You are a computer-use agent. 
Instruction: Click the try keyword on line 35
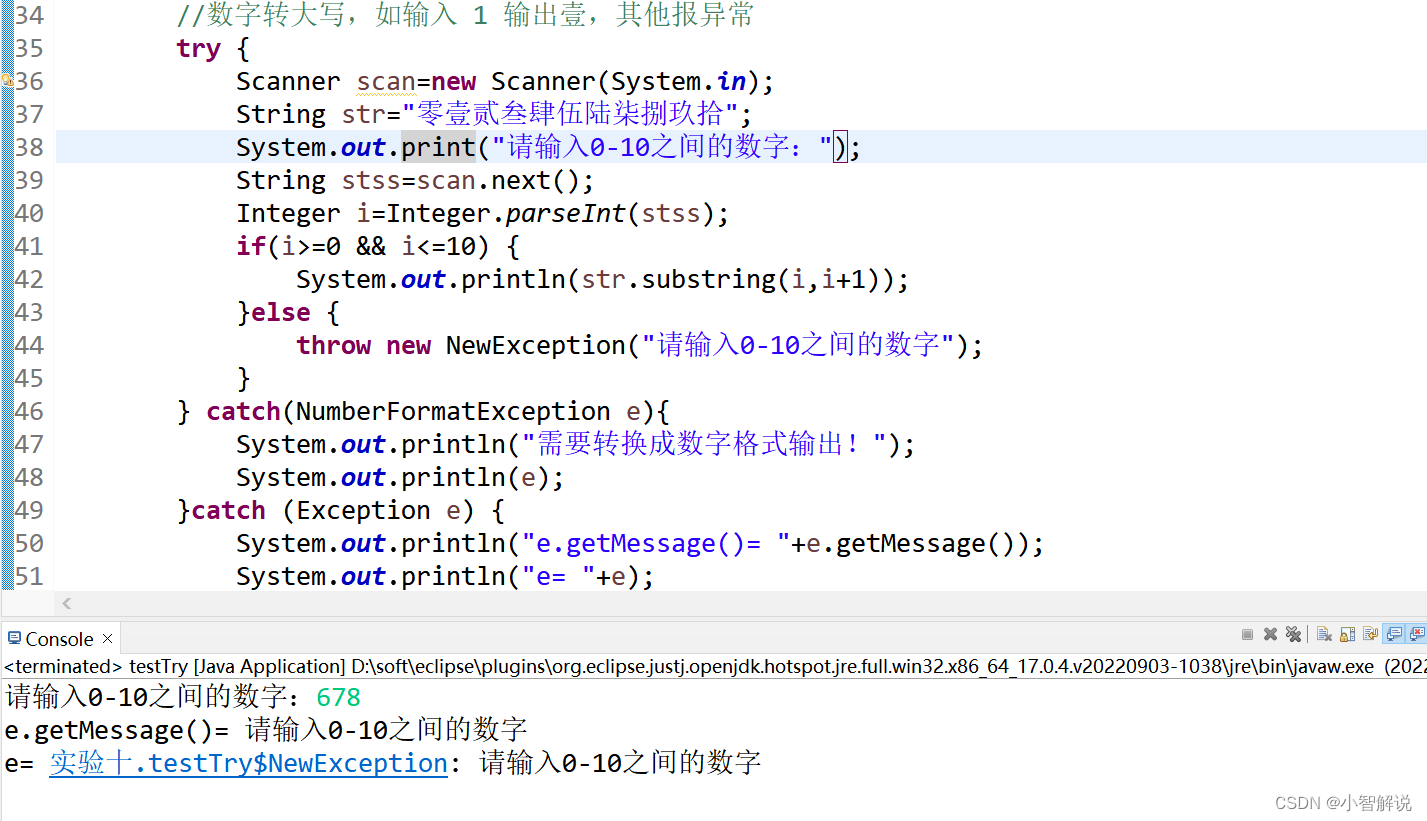[x=198, y=49]
